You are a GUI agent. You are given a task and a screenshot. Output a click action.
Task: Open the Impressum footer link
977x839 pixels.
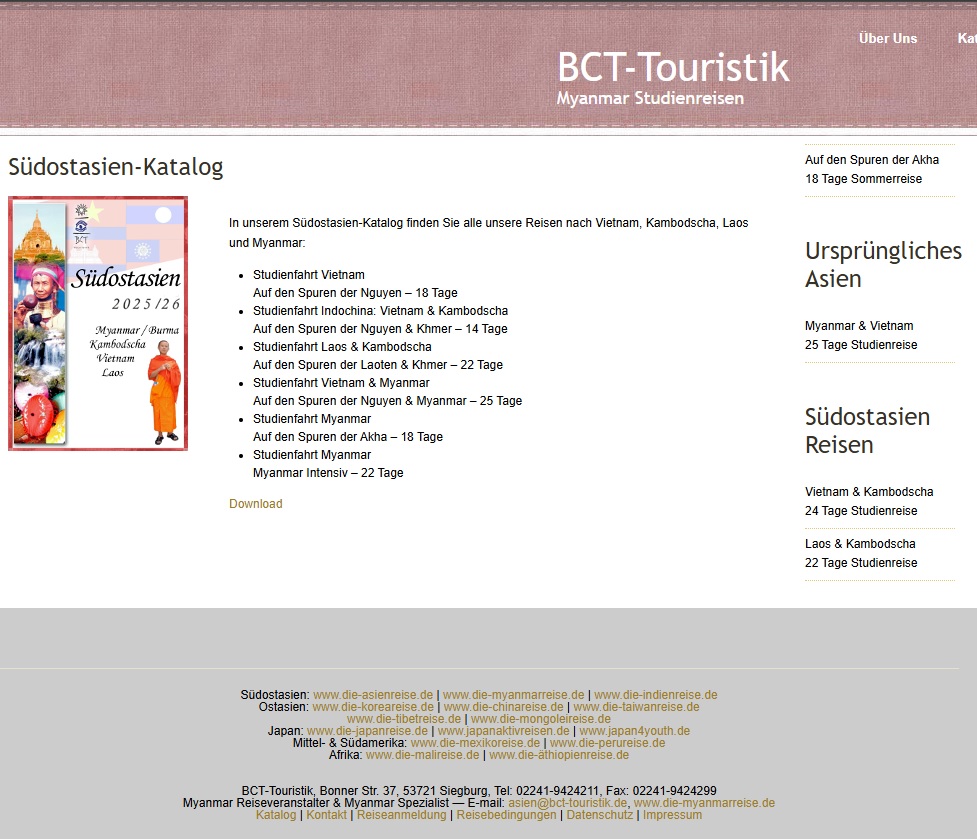point(672,815)
